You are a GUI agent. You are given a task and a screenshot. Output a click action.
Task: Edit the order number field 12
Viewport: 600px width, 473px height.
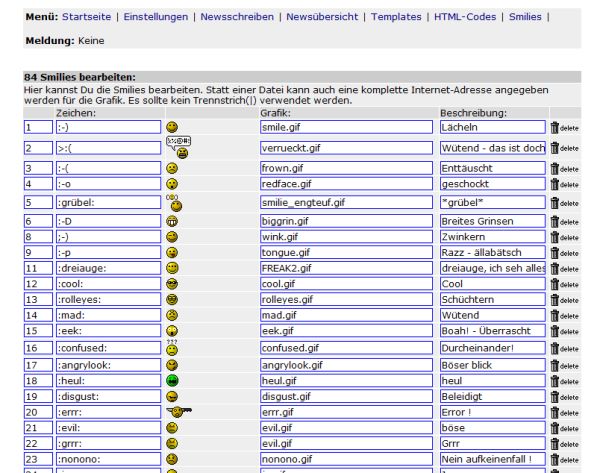click(38, 284)
